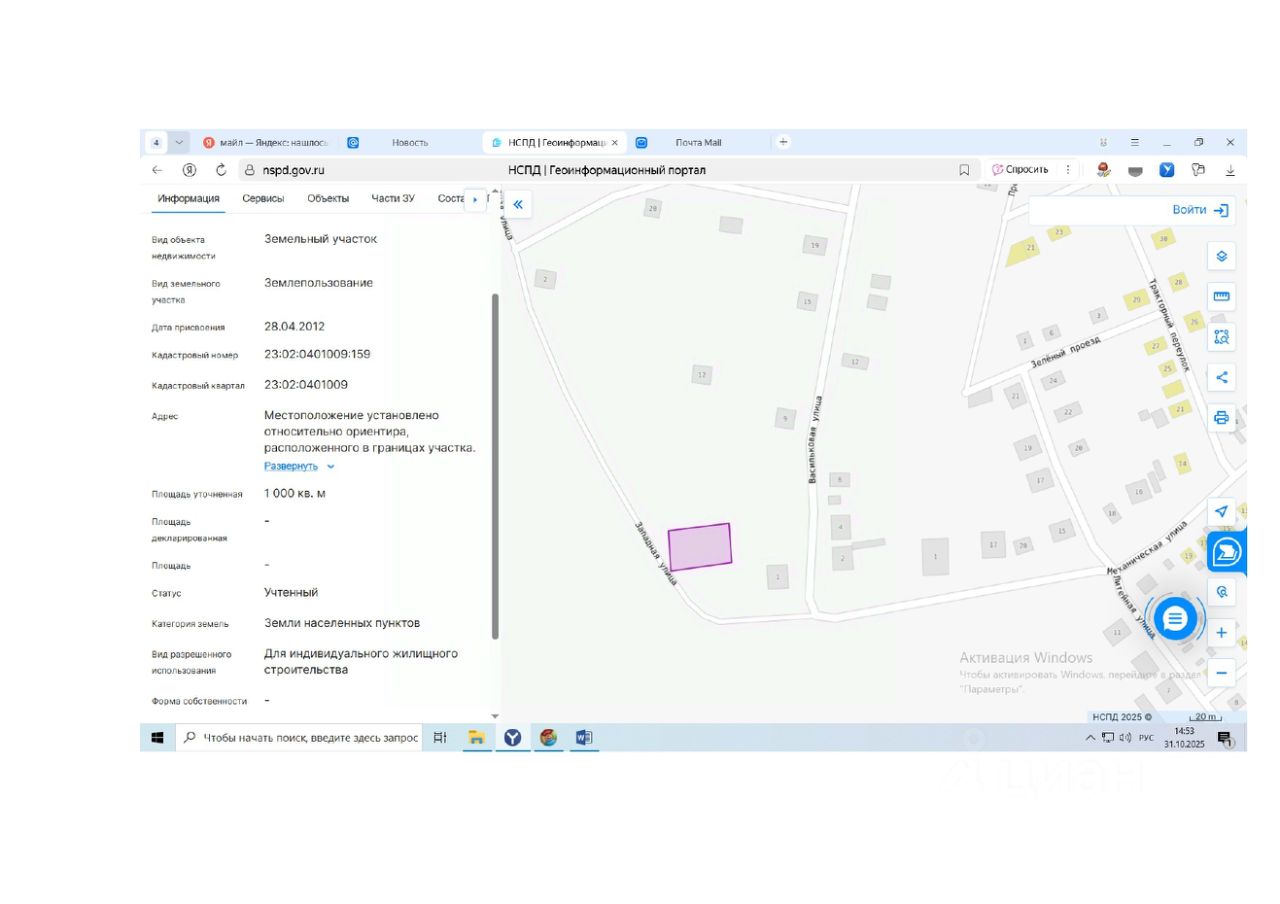
Task: Ask the Спросить assistant
Action: [x=1020, y=170]
